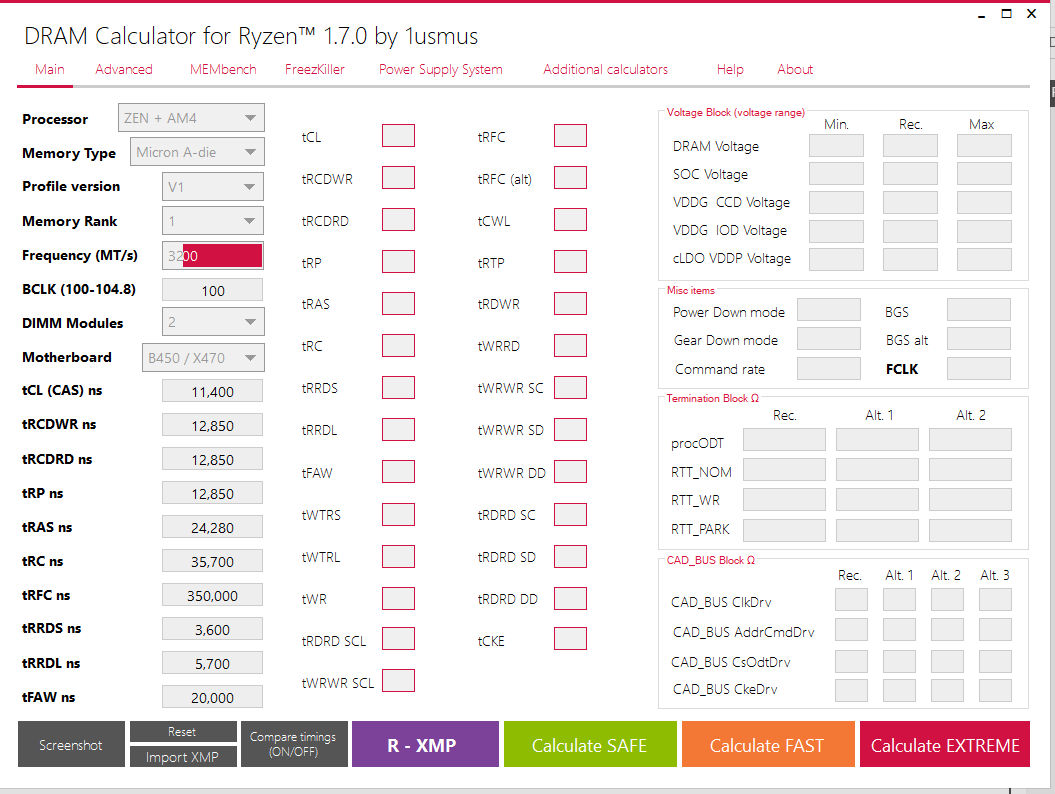The width and height of the screenshot is (1055, 794).
Task: Click the cLDO VDDP Voltage Max field
Action: [984, 259]
